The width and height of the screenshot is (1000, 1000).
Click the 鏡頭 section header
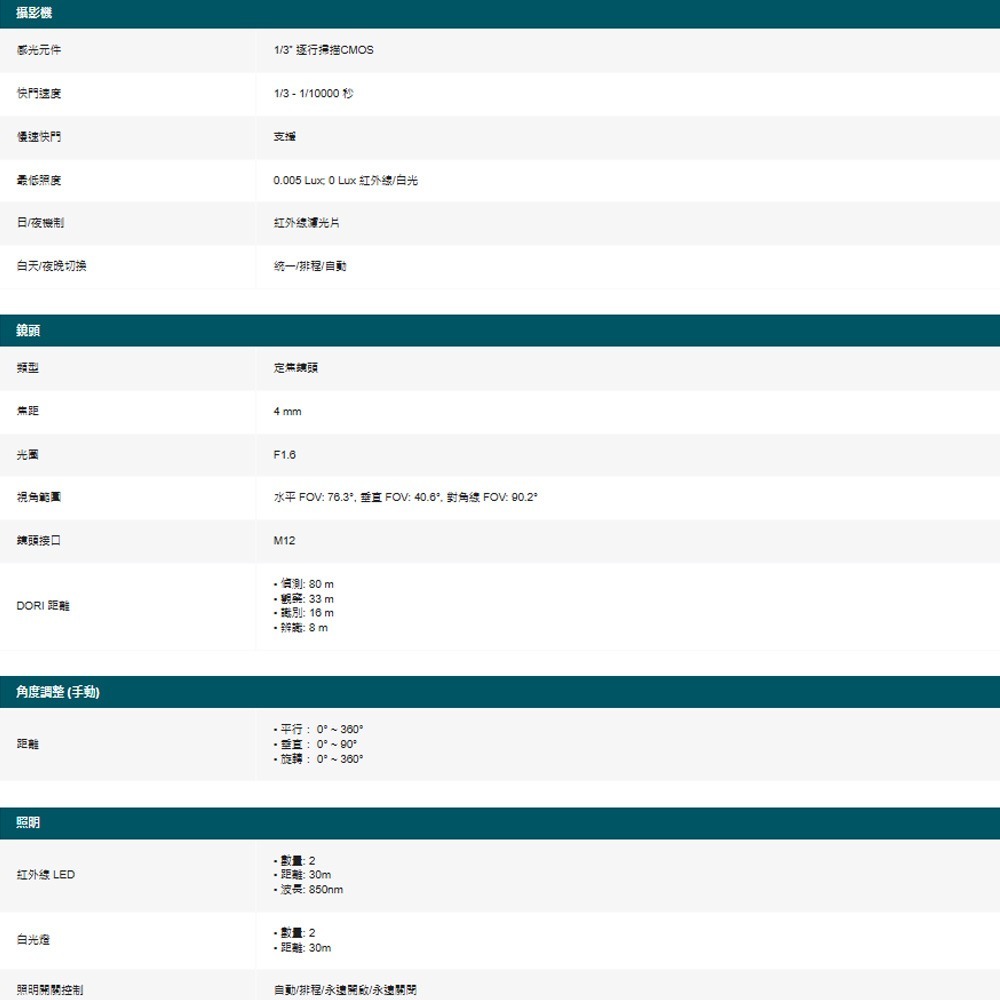(x=25, y=330)
